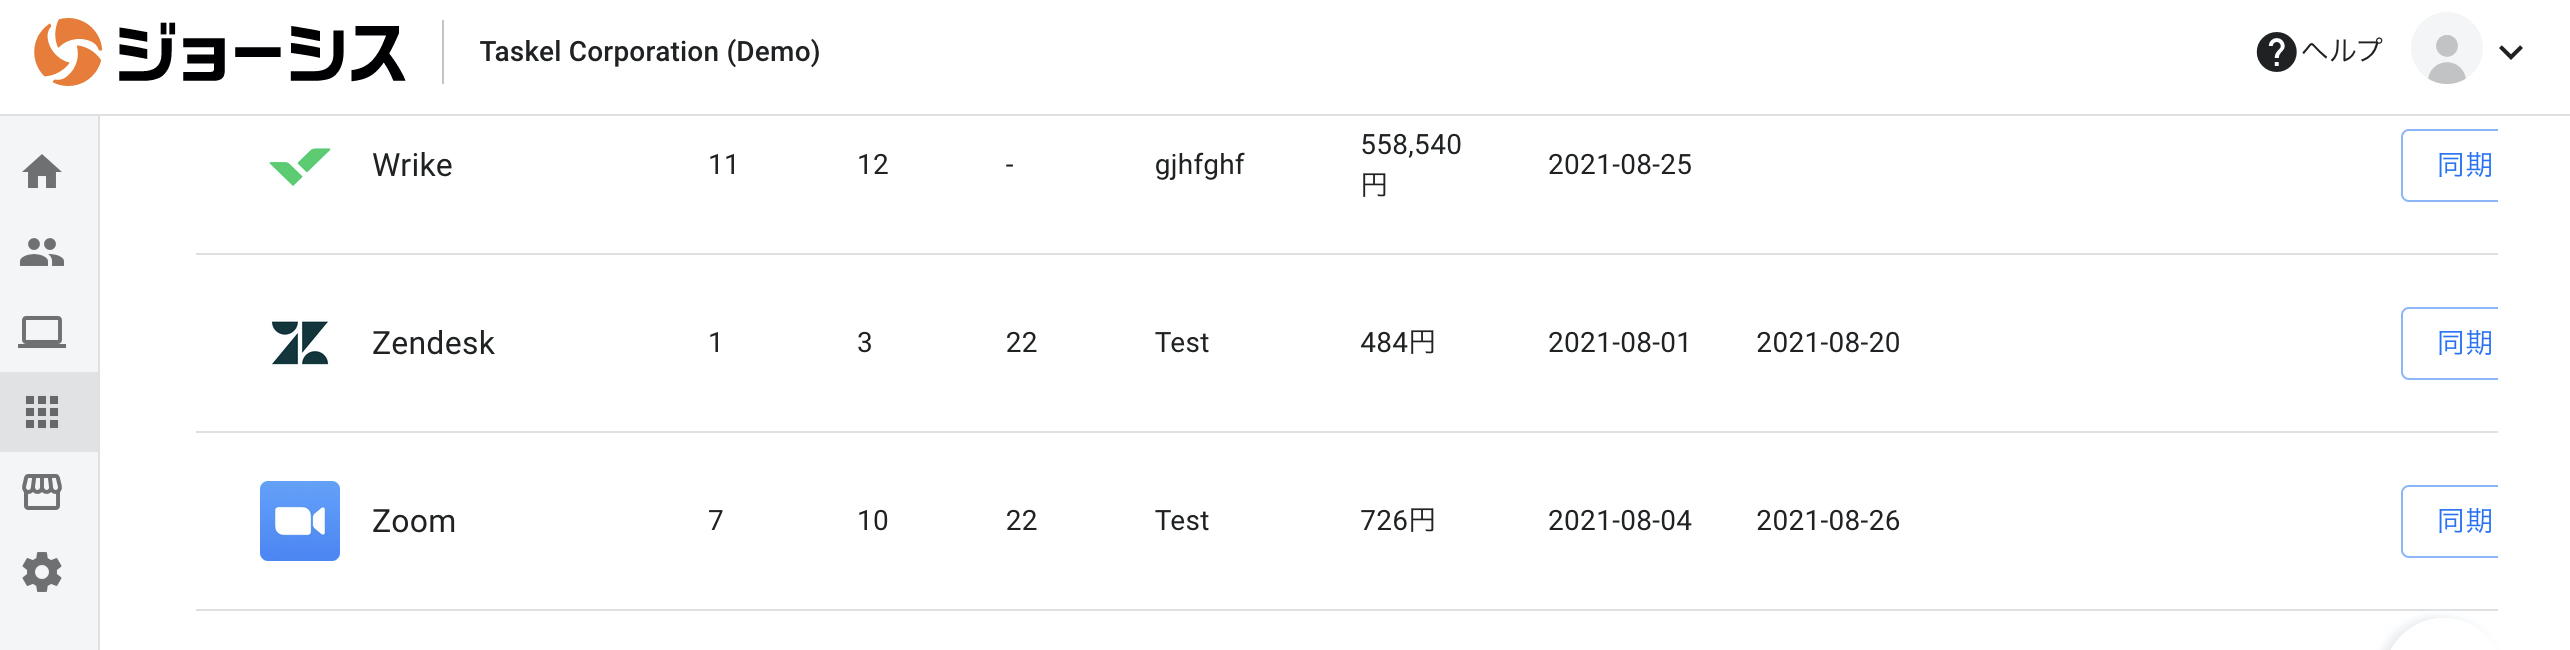Select the Apps grid icon
This screenshot has width=2570, height=650.
point(42,412)
